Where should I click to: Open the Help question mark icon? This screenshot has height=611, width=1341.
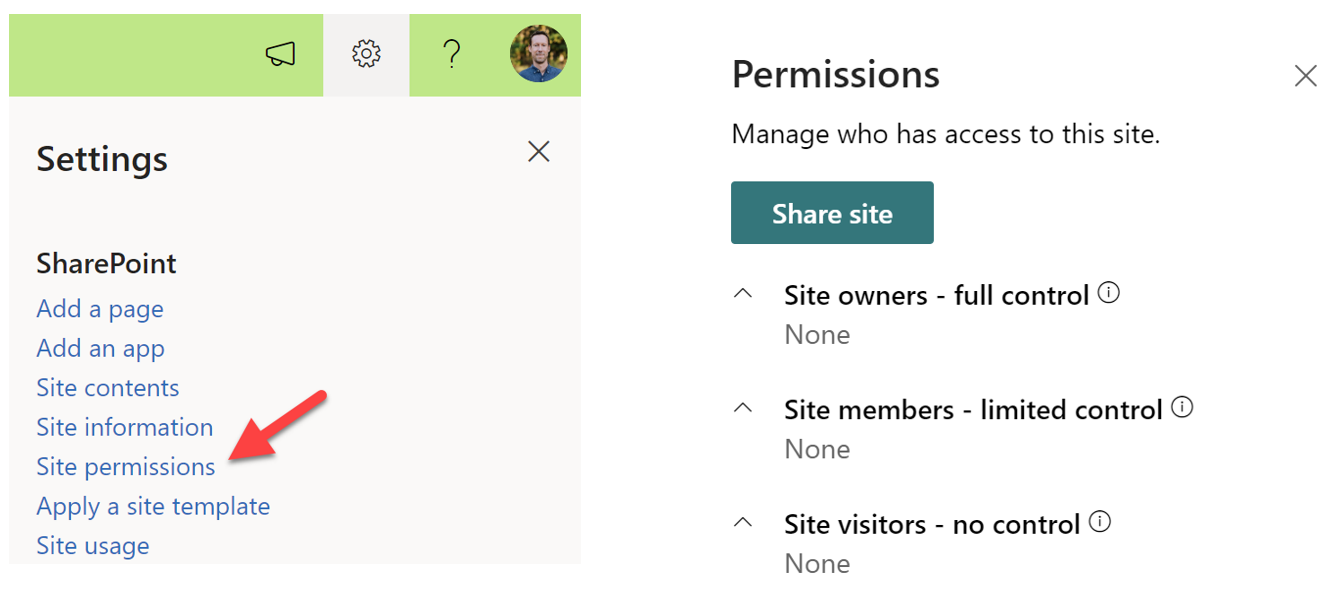452,55
